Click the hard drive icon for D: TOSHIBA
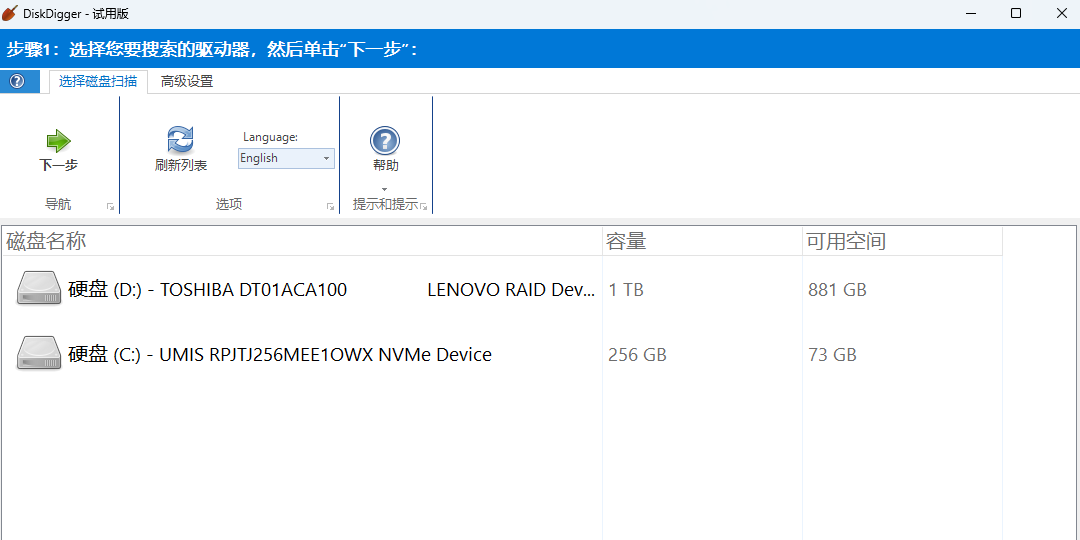Image resolution: width=1080 pixels, height=540 pixels. (39, 289)
